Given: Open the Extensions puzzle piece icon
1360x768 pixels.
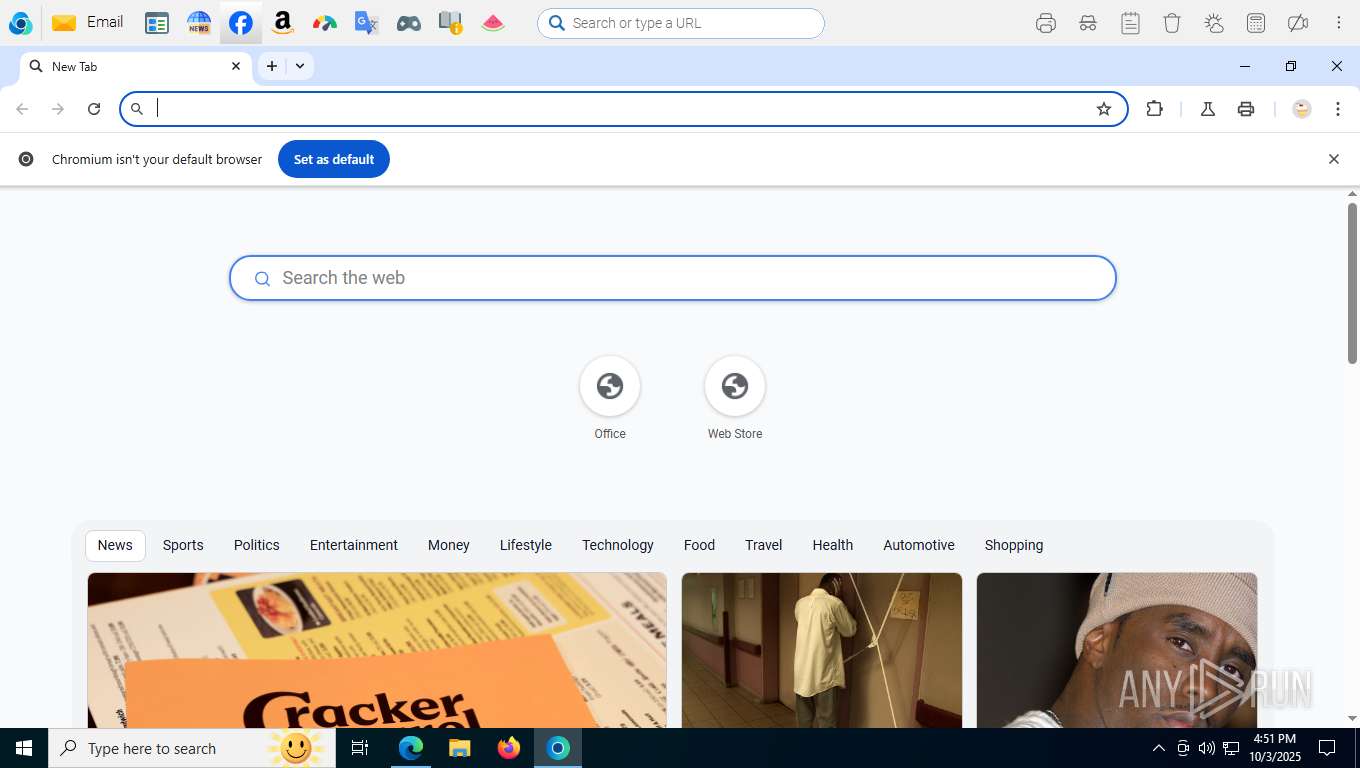Looking at the screenshot, I should click(1154, 109).
